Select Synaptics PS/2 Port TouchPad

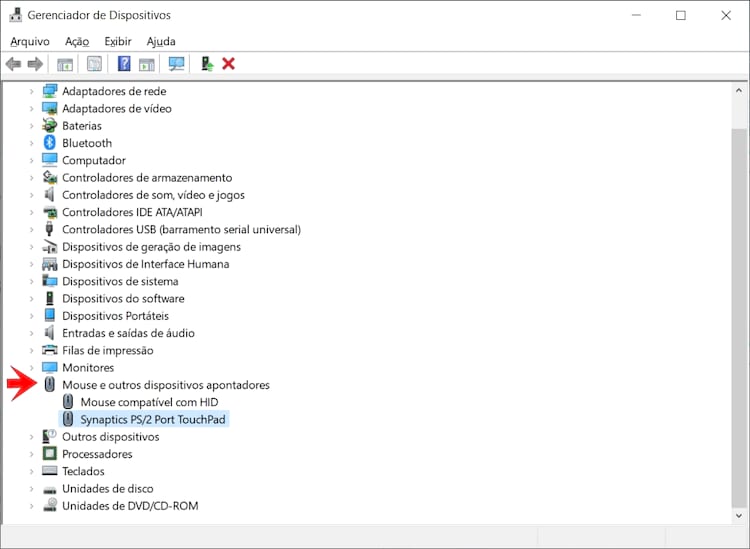click(153, 419)
